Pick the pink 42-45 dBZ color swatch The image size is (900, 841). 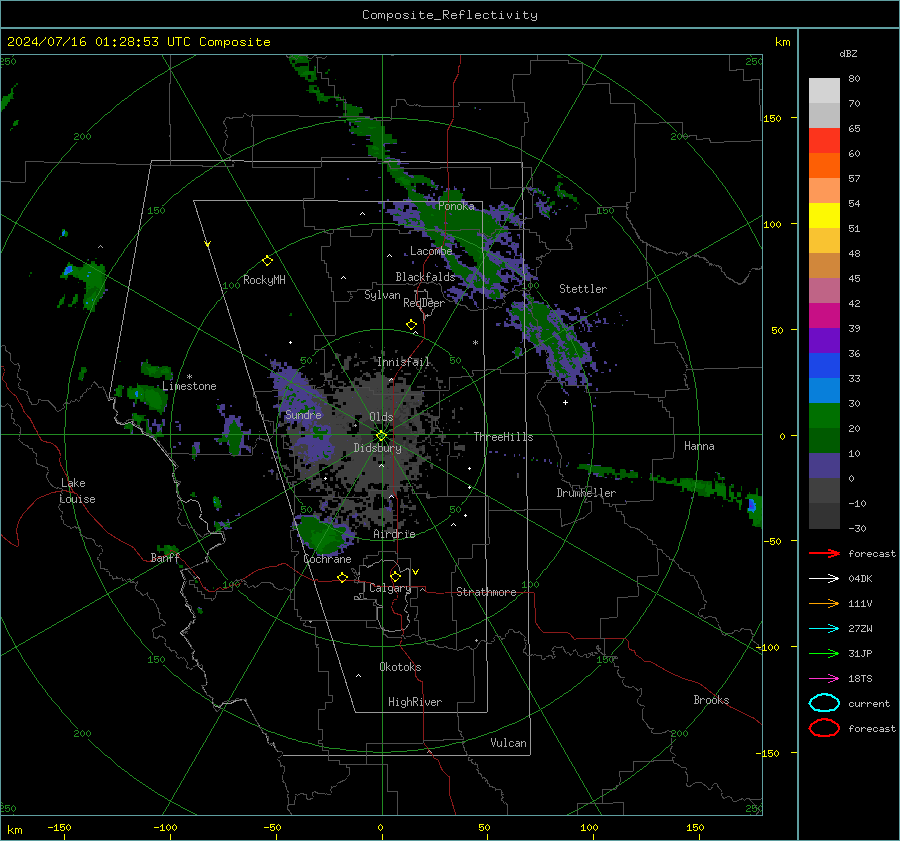click(824, 291)
